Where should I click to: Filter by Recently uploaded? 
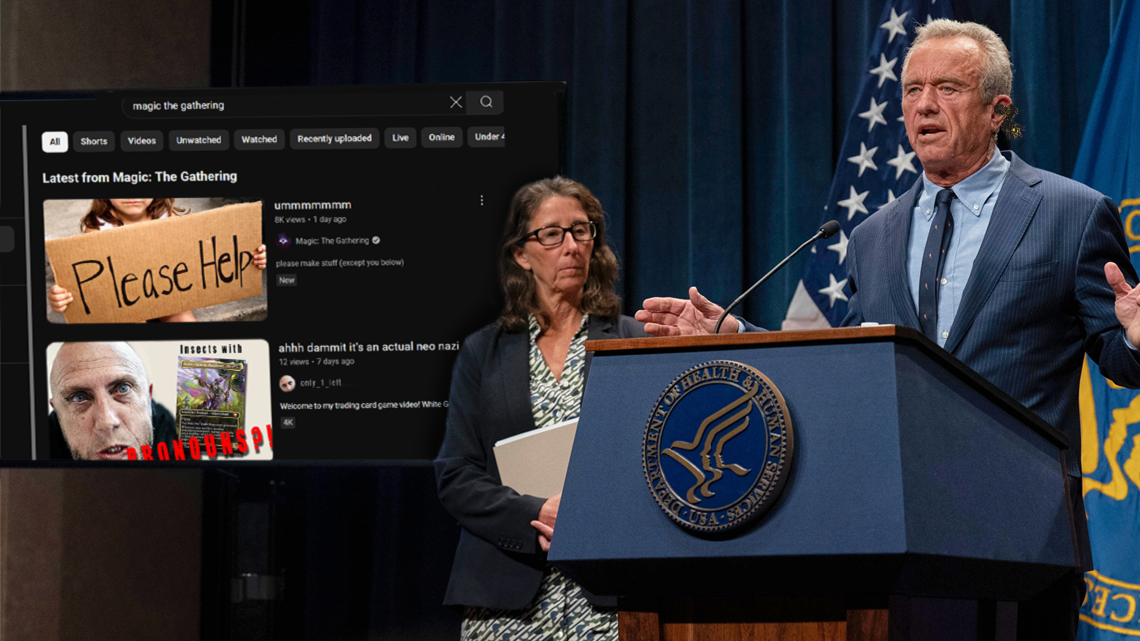tap(334, 138)
